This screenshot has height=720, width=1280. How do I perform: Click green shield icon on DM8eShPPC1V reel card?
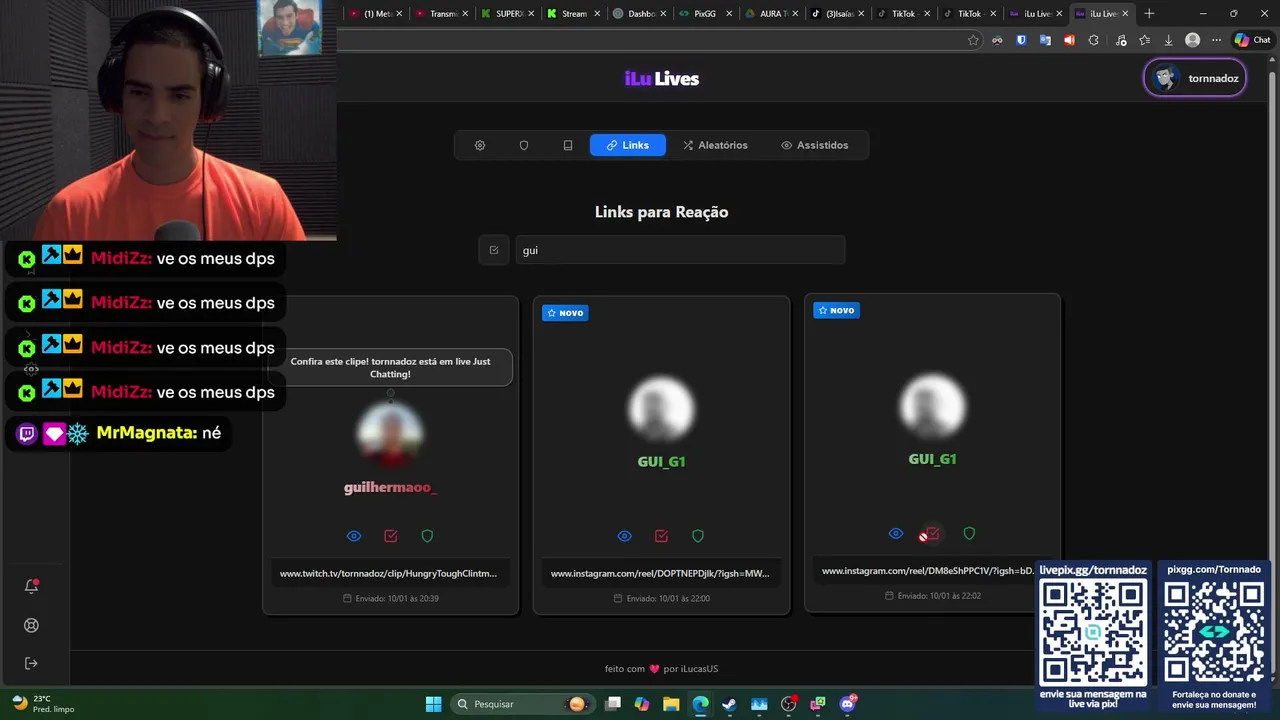(969, 533)
